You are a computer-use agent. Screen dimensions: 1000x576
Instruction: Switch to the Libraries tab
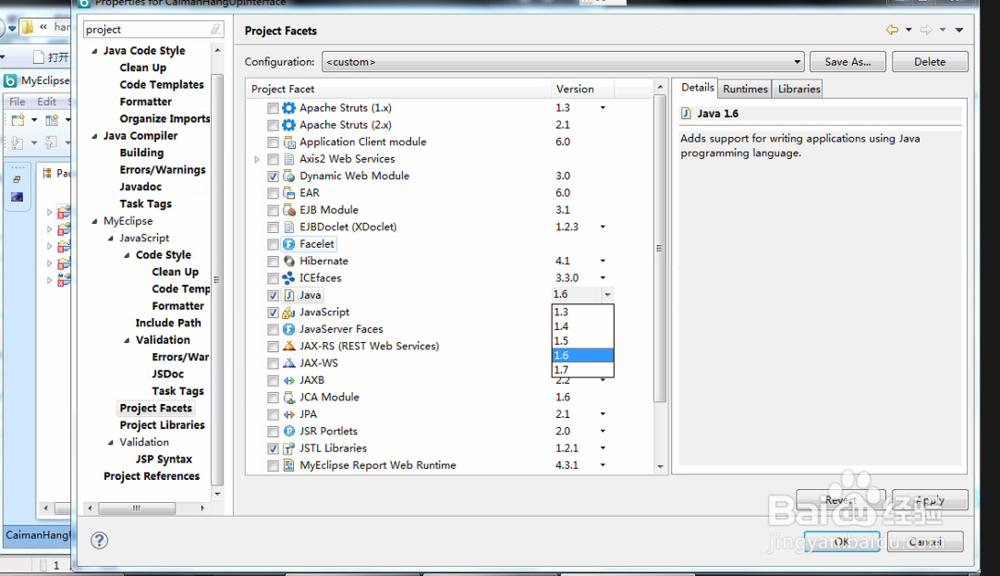(x=798, y=89)
